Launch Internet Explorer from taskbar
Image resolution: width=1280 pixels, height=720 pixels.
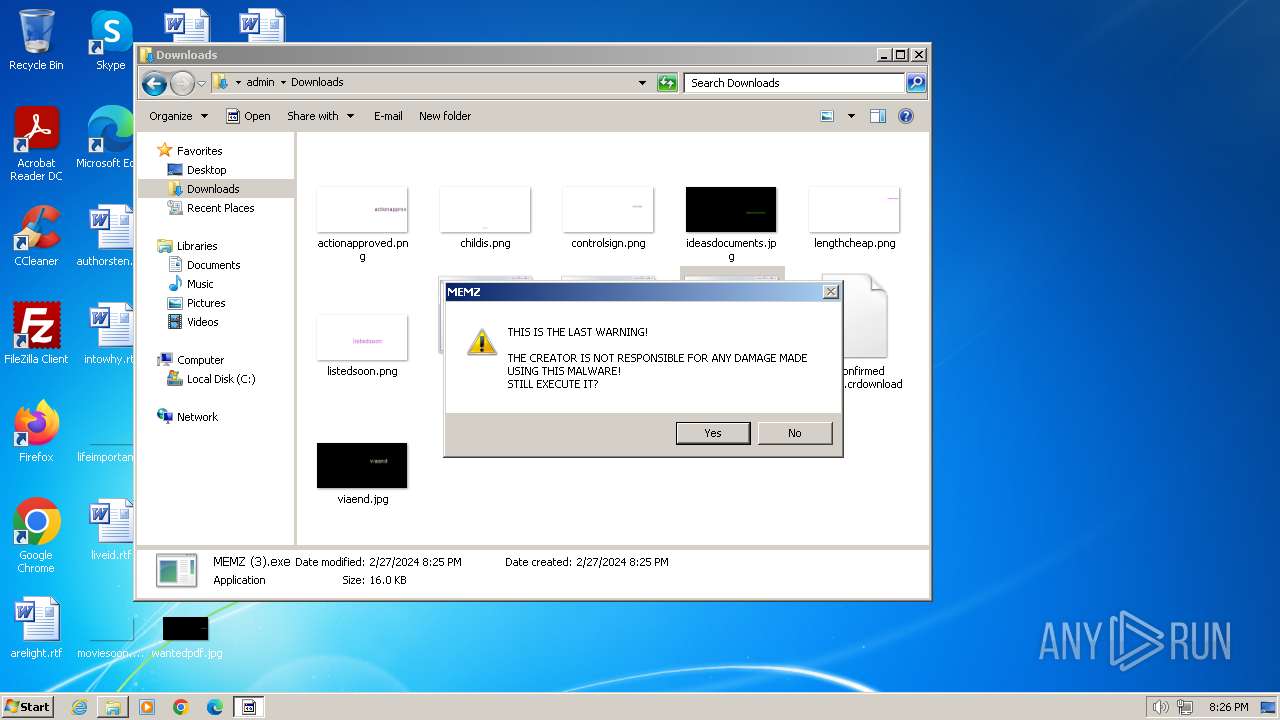click(x=79, y=707)
